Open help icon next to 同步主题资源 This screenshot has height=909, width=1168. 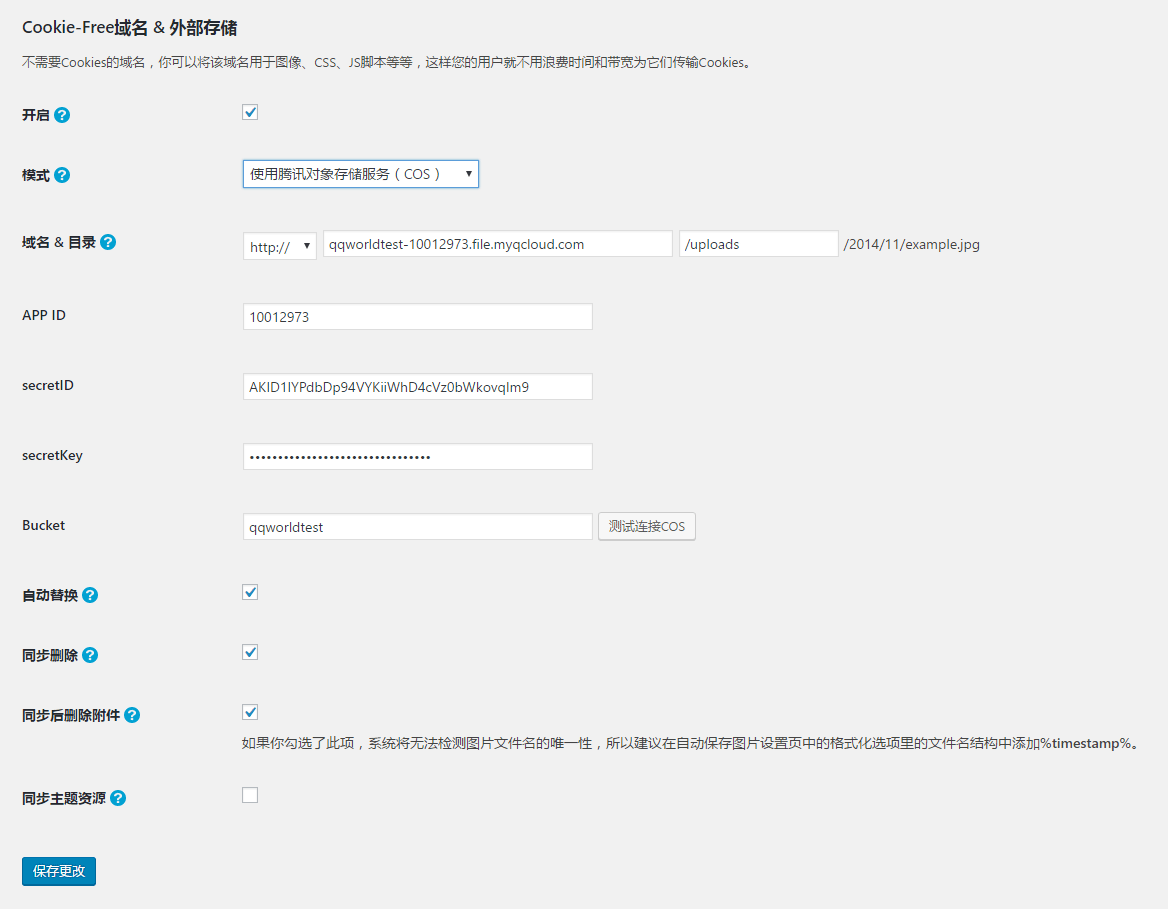coord(118,798)
